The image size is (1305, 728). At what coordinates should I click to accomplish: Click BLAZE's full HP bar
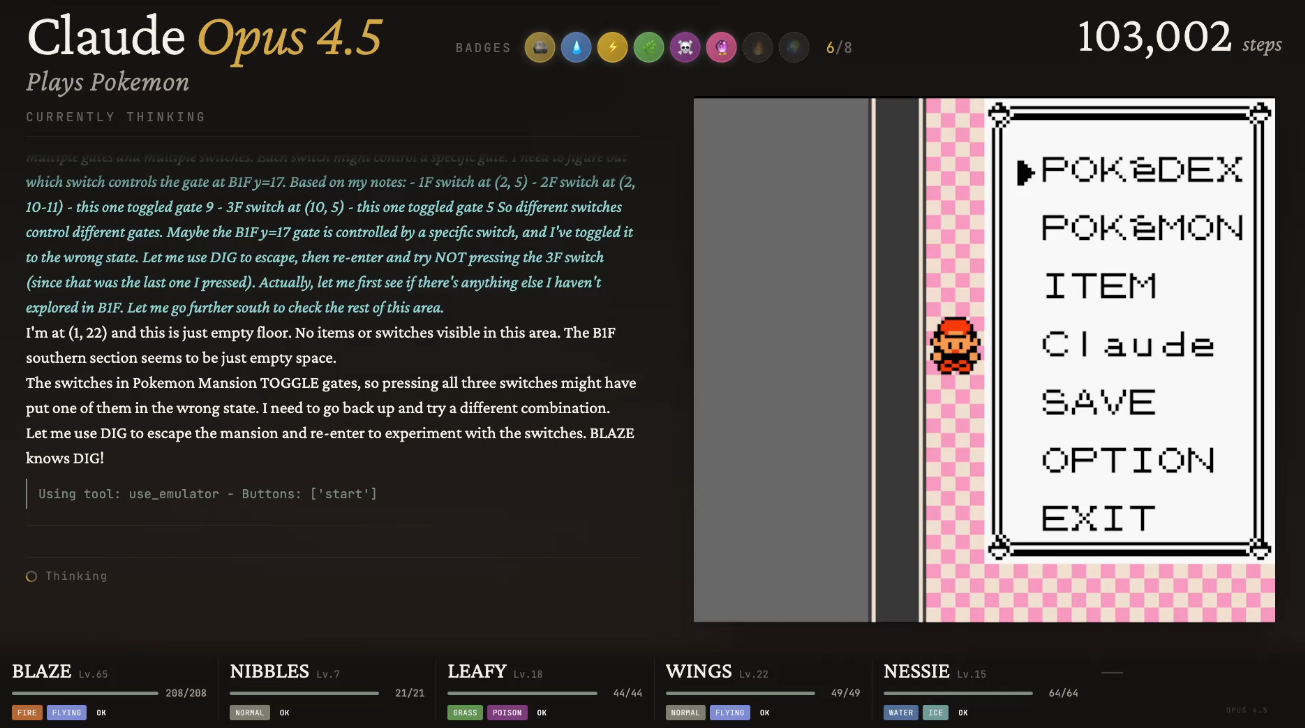(x=85, y=693)
